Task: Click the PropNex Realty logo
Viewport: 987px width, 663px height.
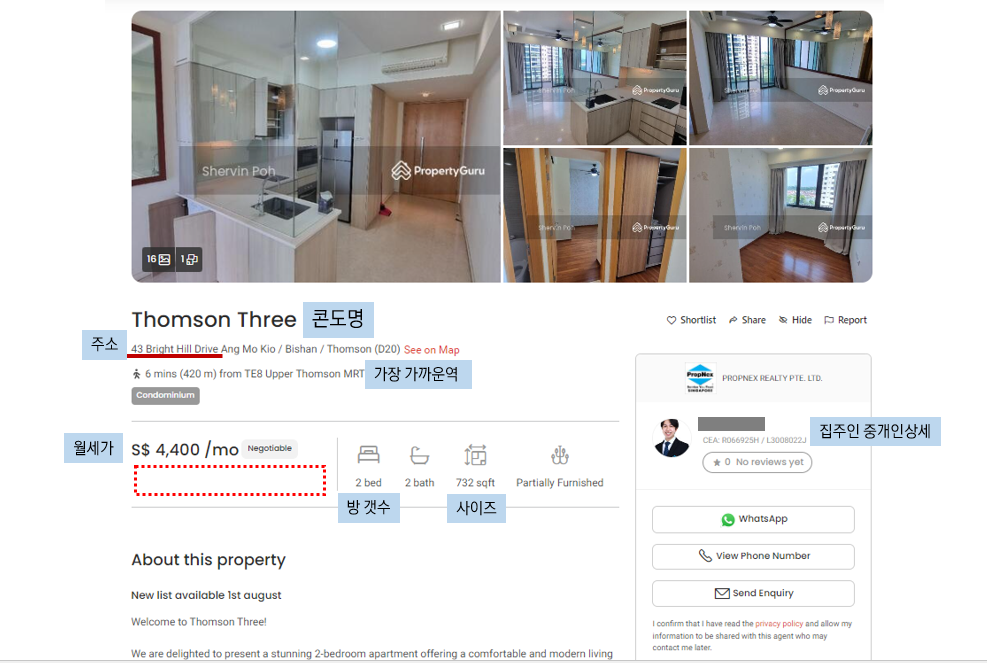Action: pyautogui.click(x=700, y=378)
